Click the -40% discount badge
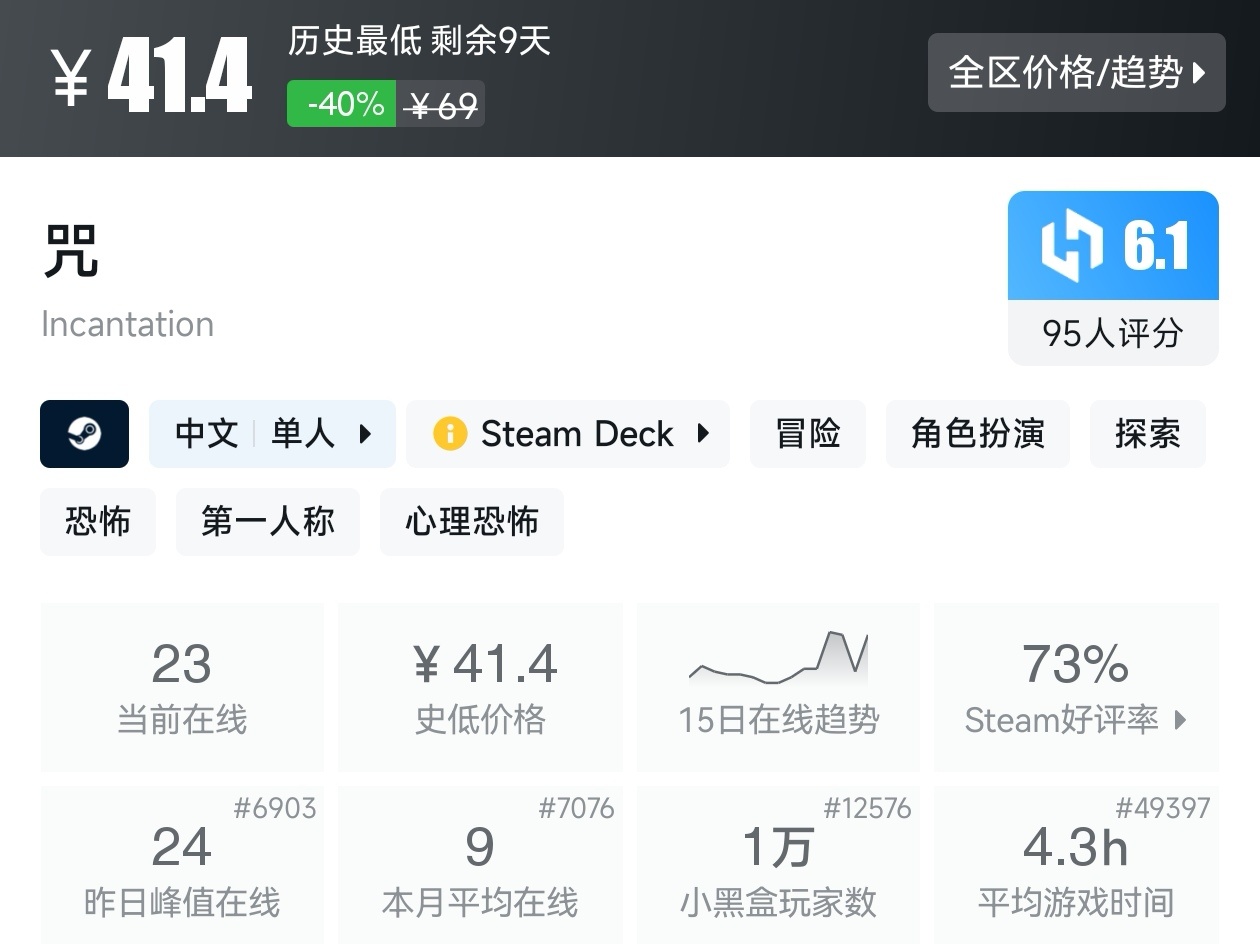The height and width of the screenshot is (944, 1260). click(340, 103)
